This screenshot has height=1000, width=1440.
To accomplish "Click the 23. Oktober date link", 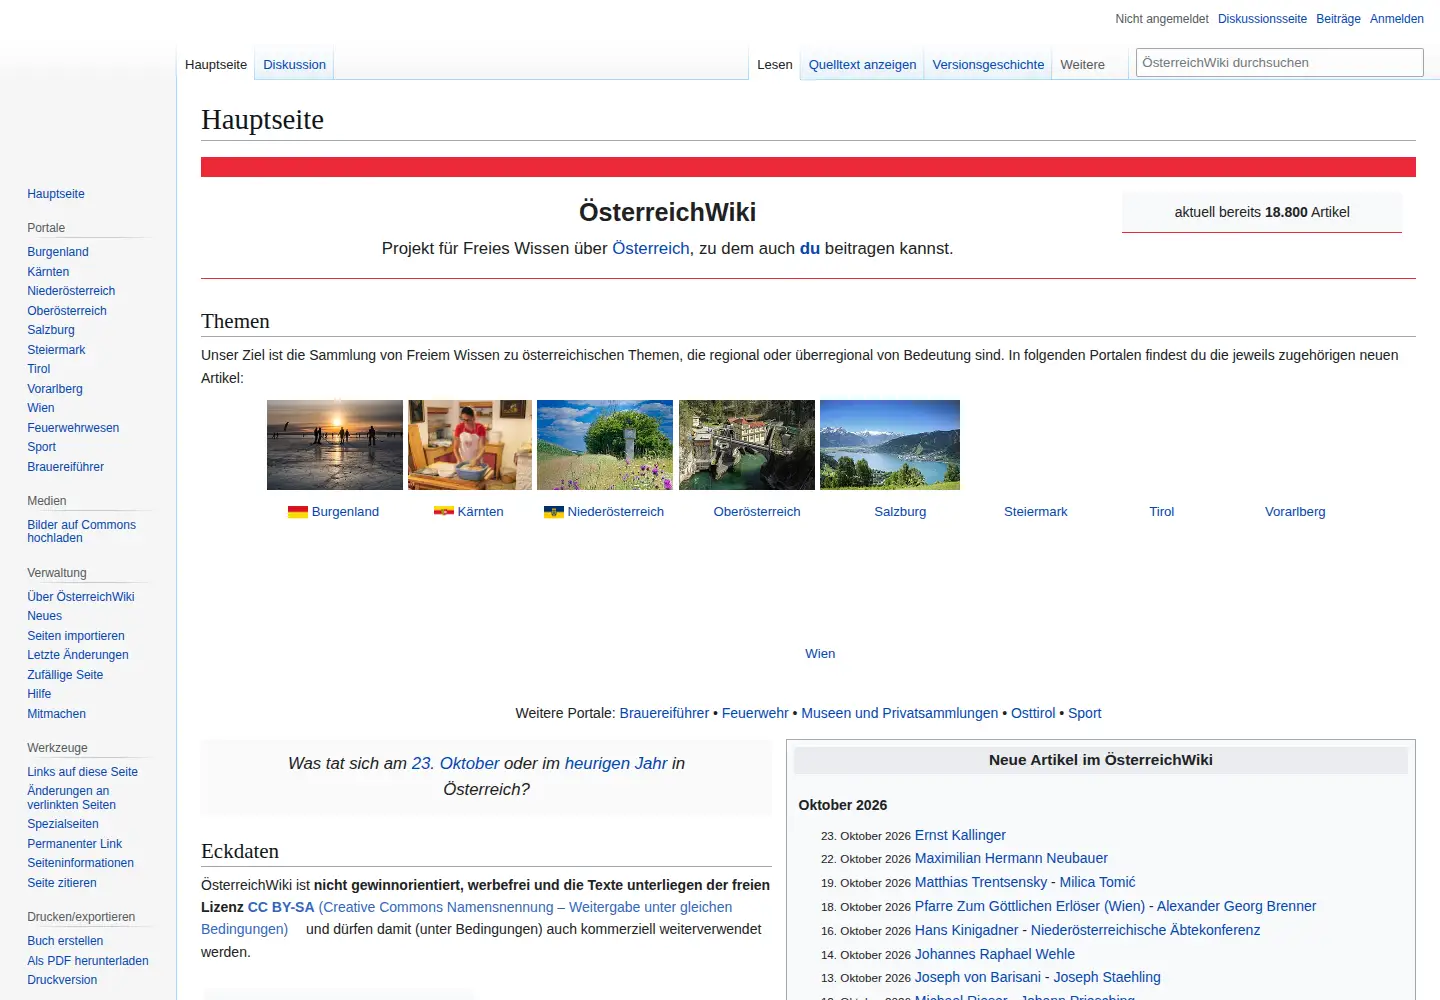I will [455, 763].
